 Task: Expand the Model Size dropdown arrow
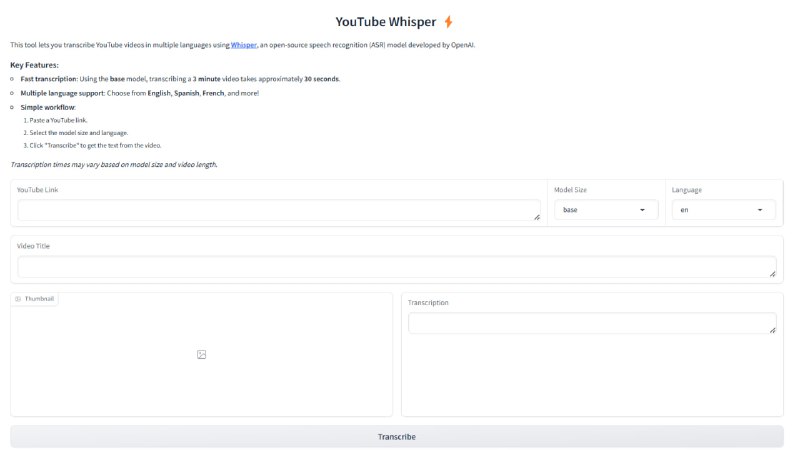coord(642,210)
